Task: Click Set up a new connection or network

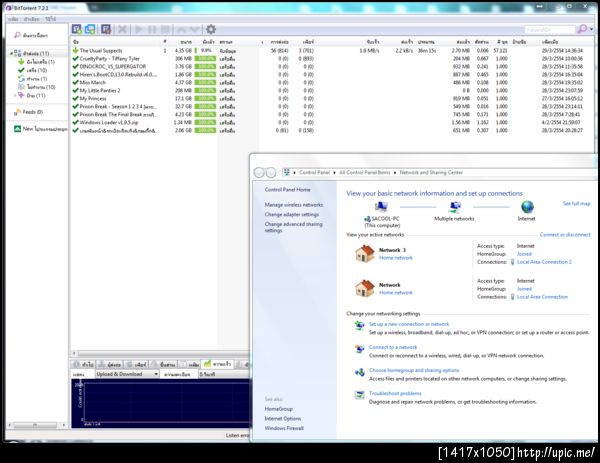Action: coord(409,324)
